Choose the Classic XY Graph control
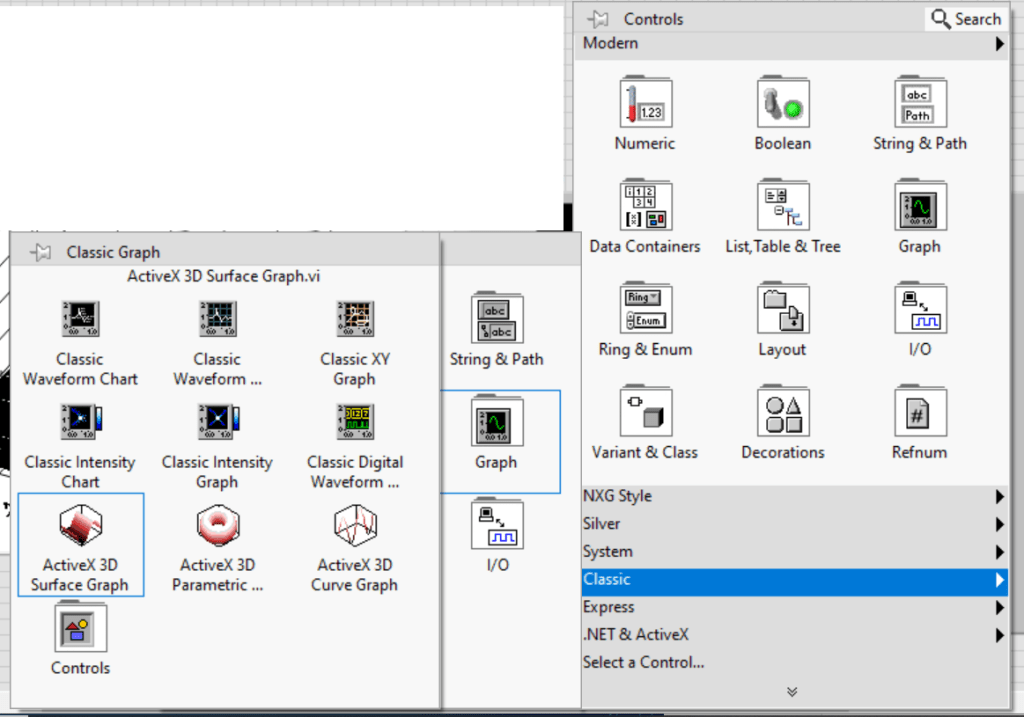Viewport: 1024px width, 717px height. click(x=355, y=320)
